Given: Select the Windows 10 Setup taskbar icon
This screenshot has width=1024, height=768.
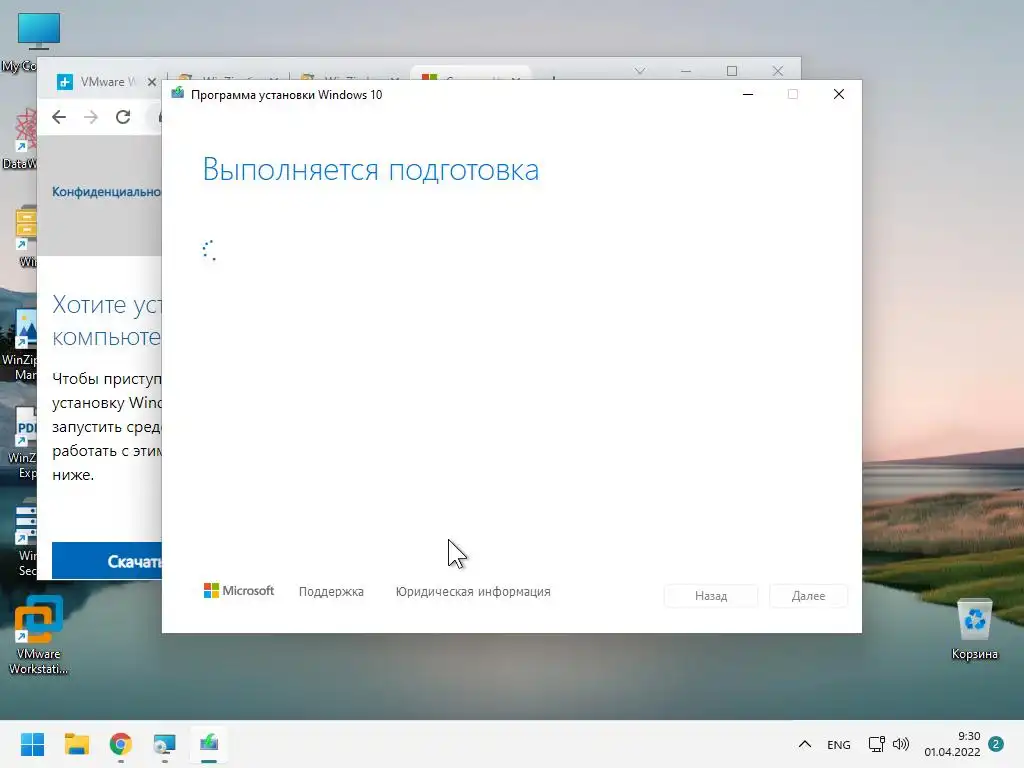Looking at the screenshot, I should [x=209, y=744].
